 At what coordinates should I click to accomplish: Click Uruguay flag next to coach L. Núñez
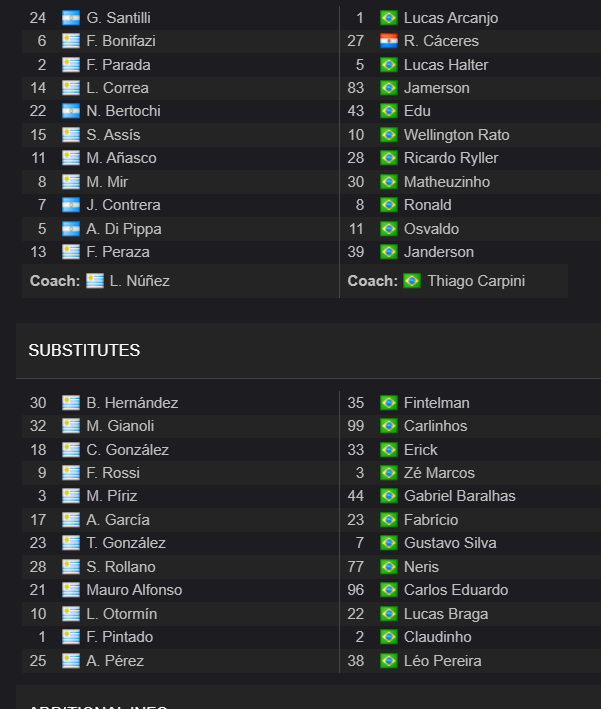[95, 281]
